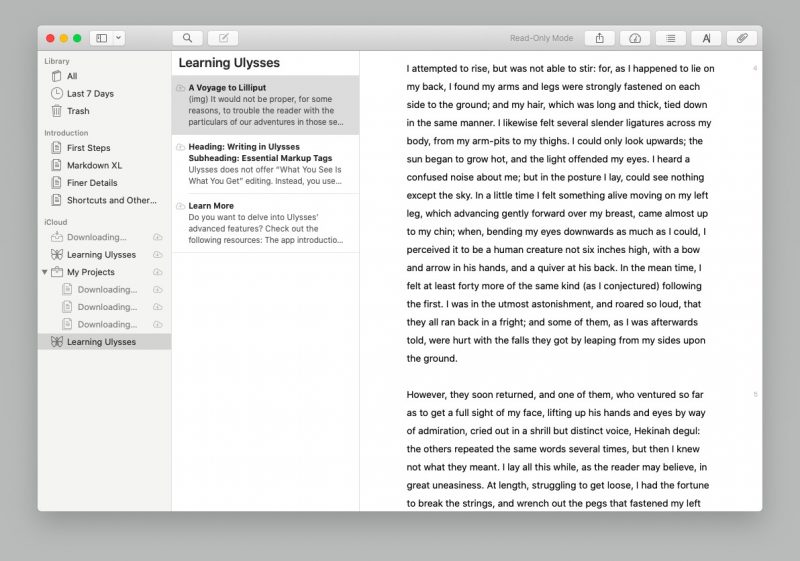Open the Markdown XL sheet
Viewport: 800px width, 561px height.
105,165
